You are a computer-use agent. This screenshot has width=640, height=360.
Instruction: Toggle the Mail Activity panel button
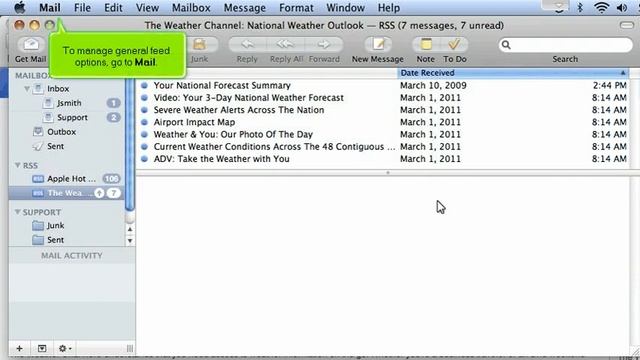[42, 348]
